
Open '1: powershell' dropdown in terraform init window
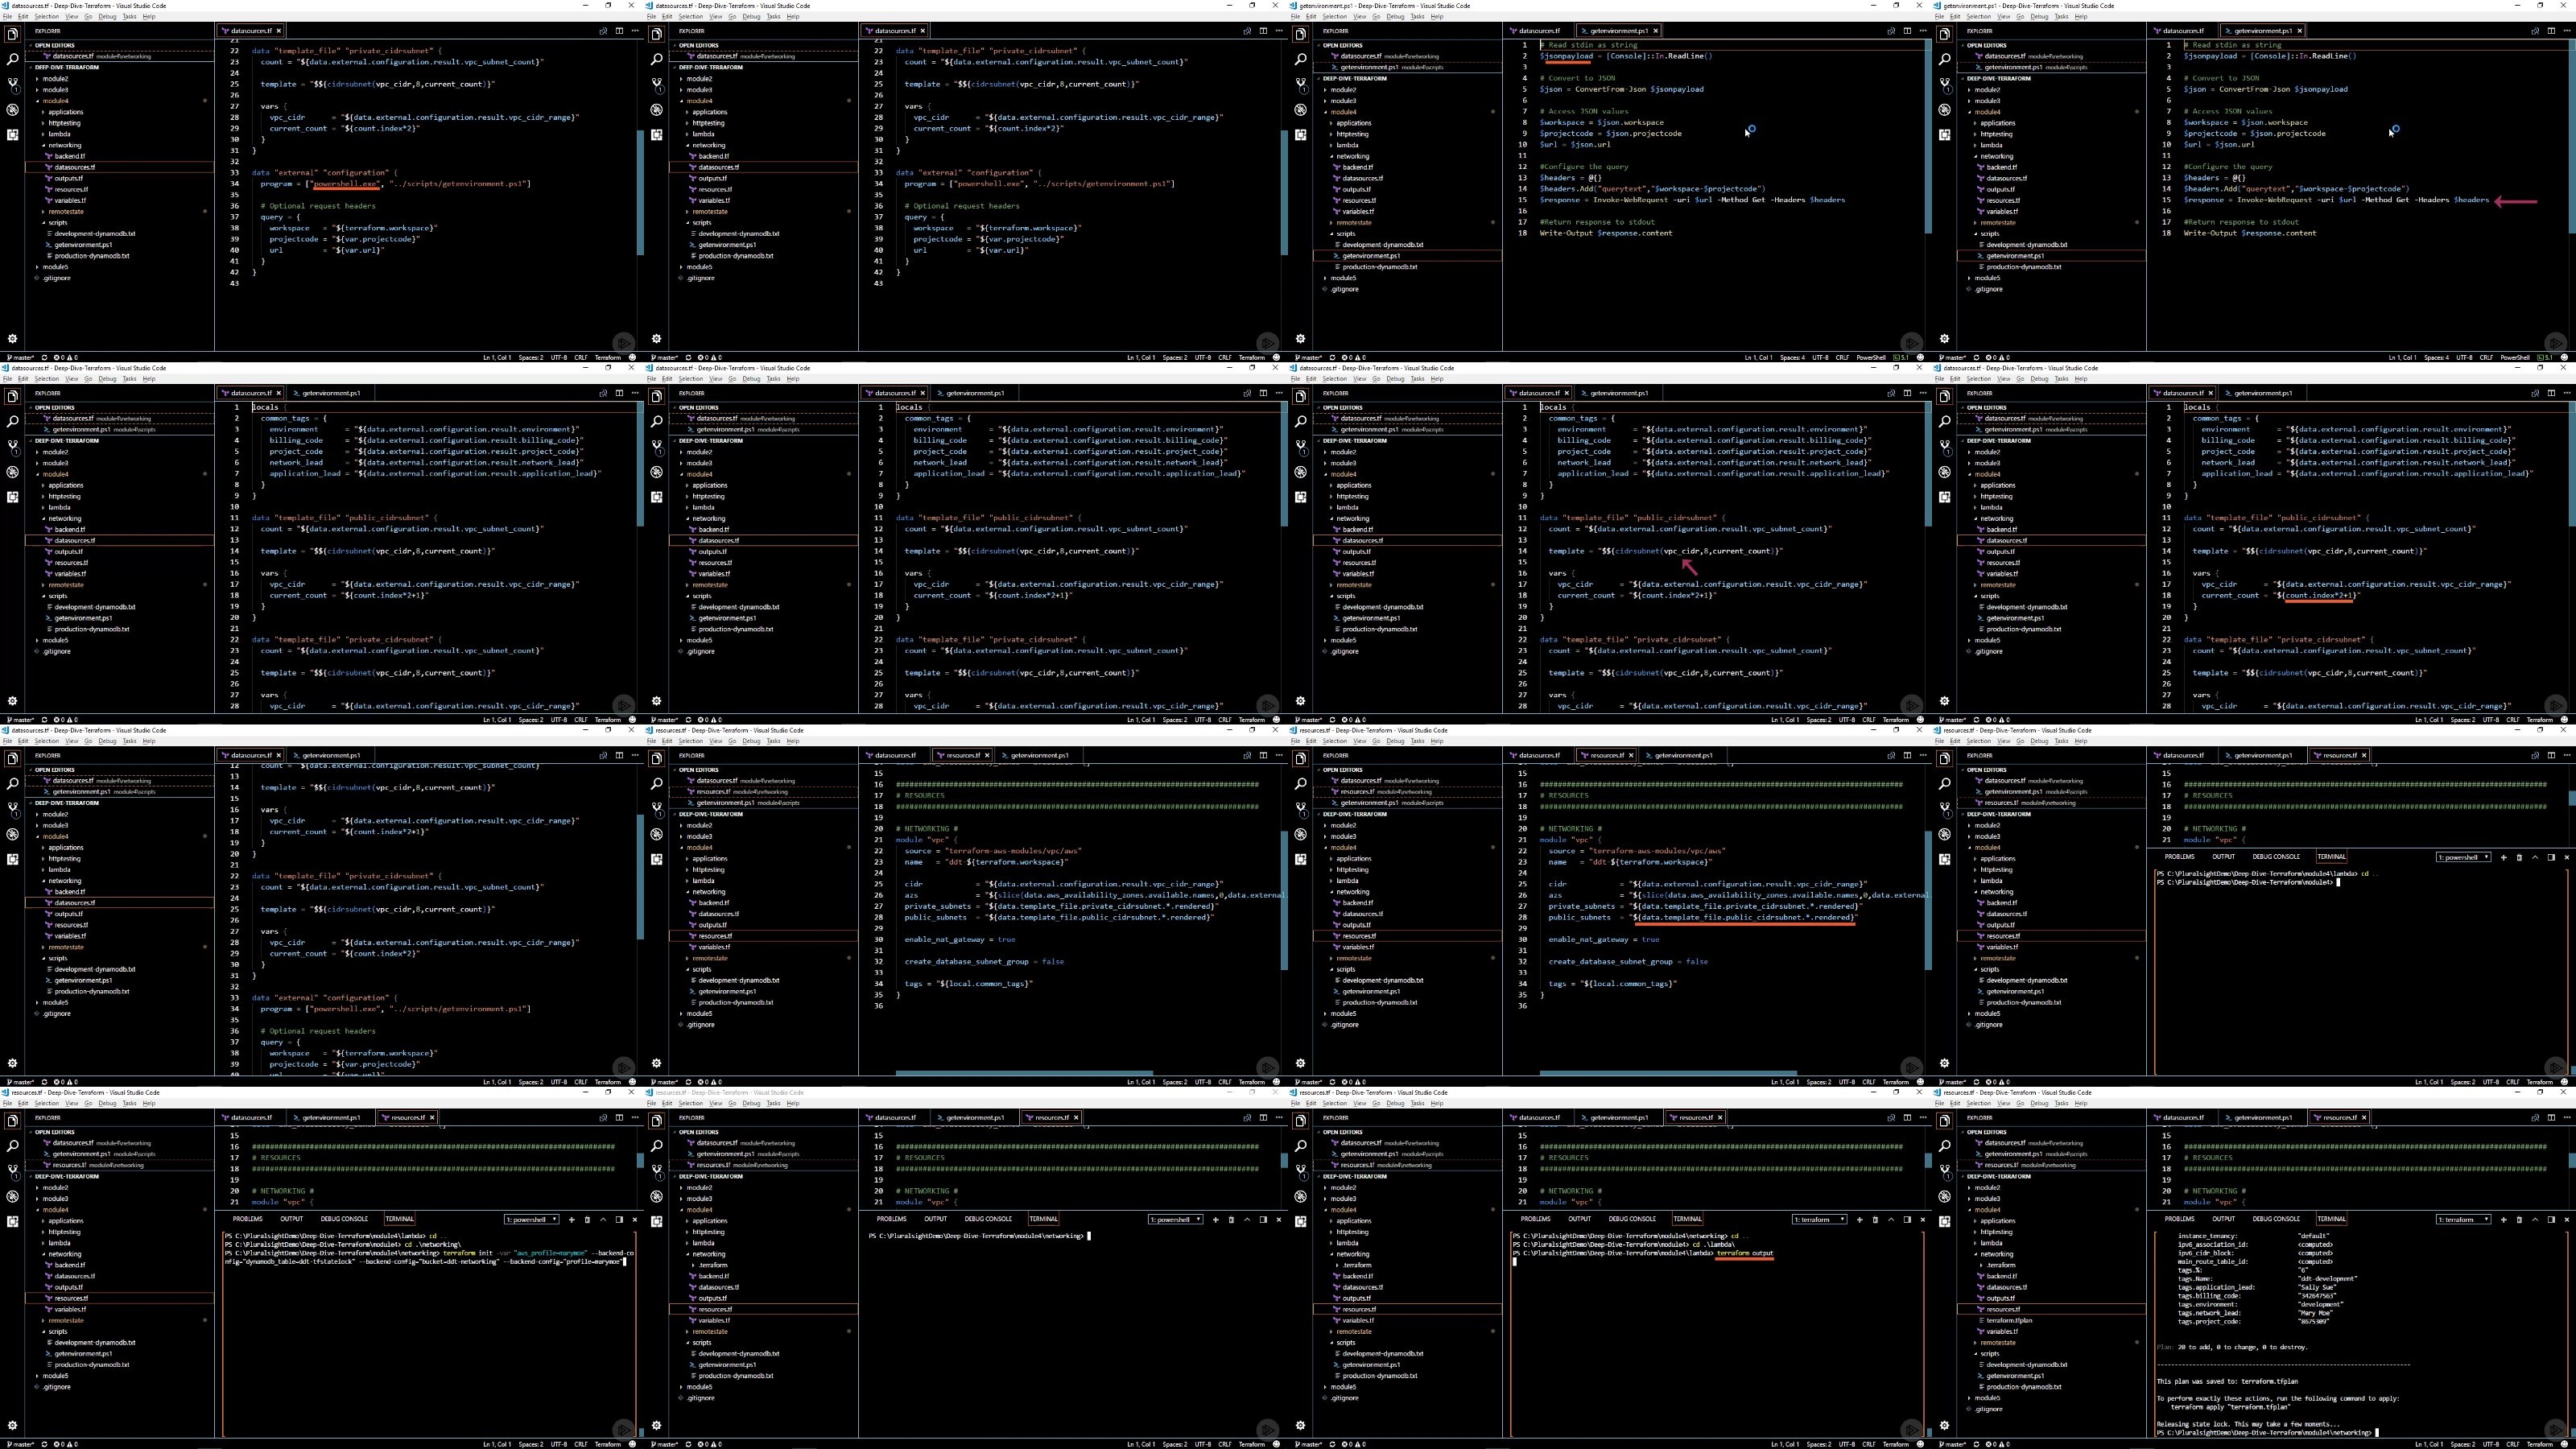point(531,1219)
